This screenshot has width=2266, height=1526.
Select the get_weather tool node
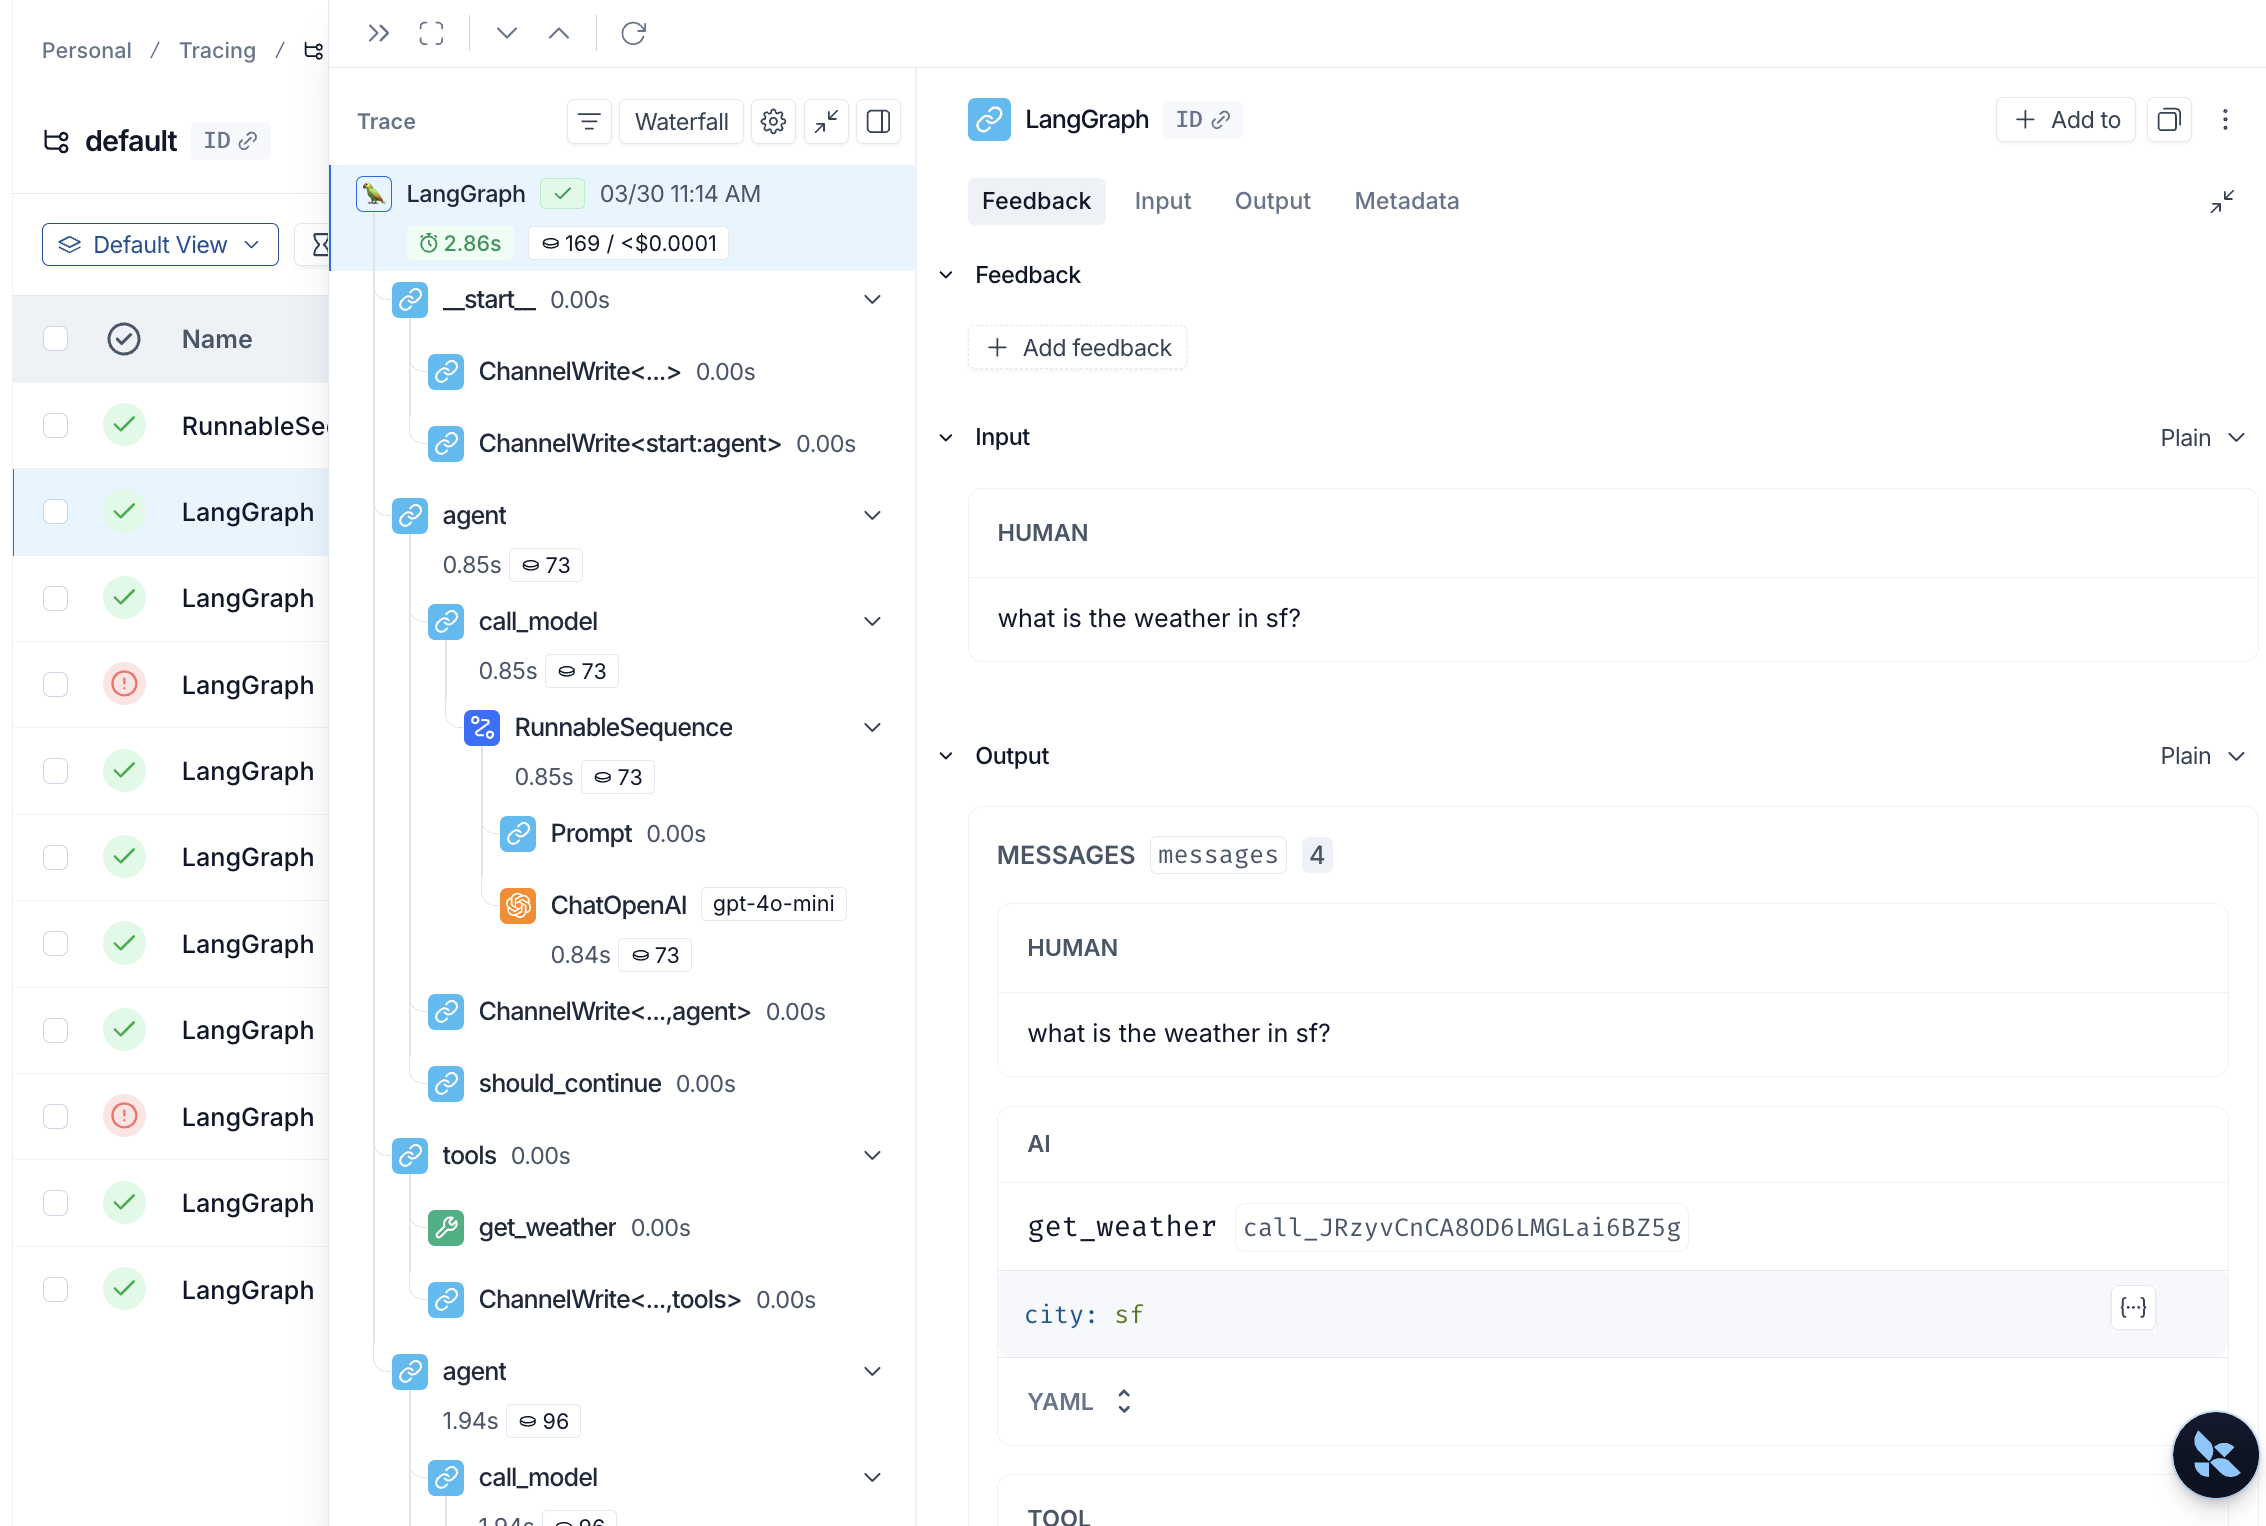pyautogui.click(x=547, y=1227)
